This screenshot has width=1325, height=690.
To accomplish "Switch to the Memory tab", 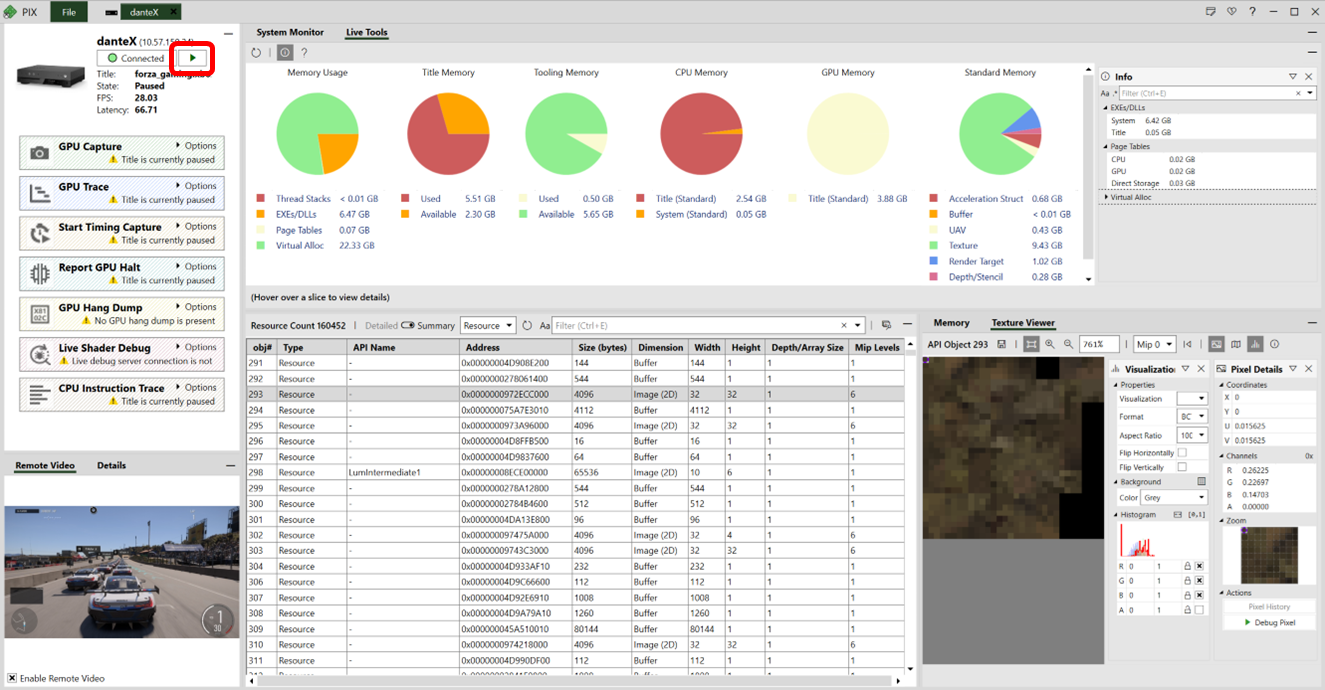I will tap(951, 323).
